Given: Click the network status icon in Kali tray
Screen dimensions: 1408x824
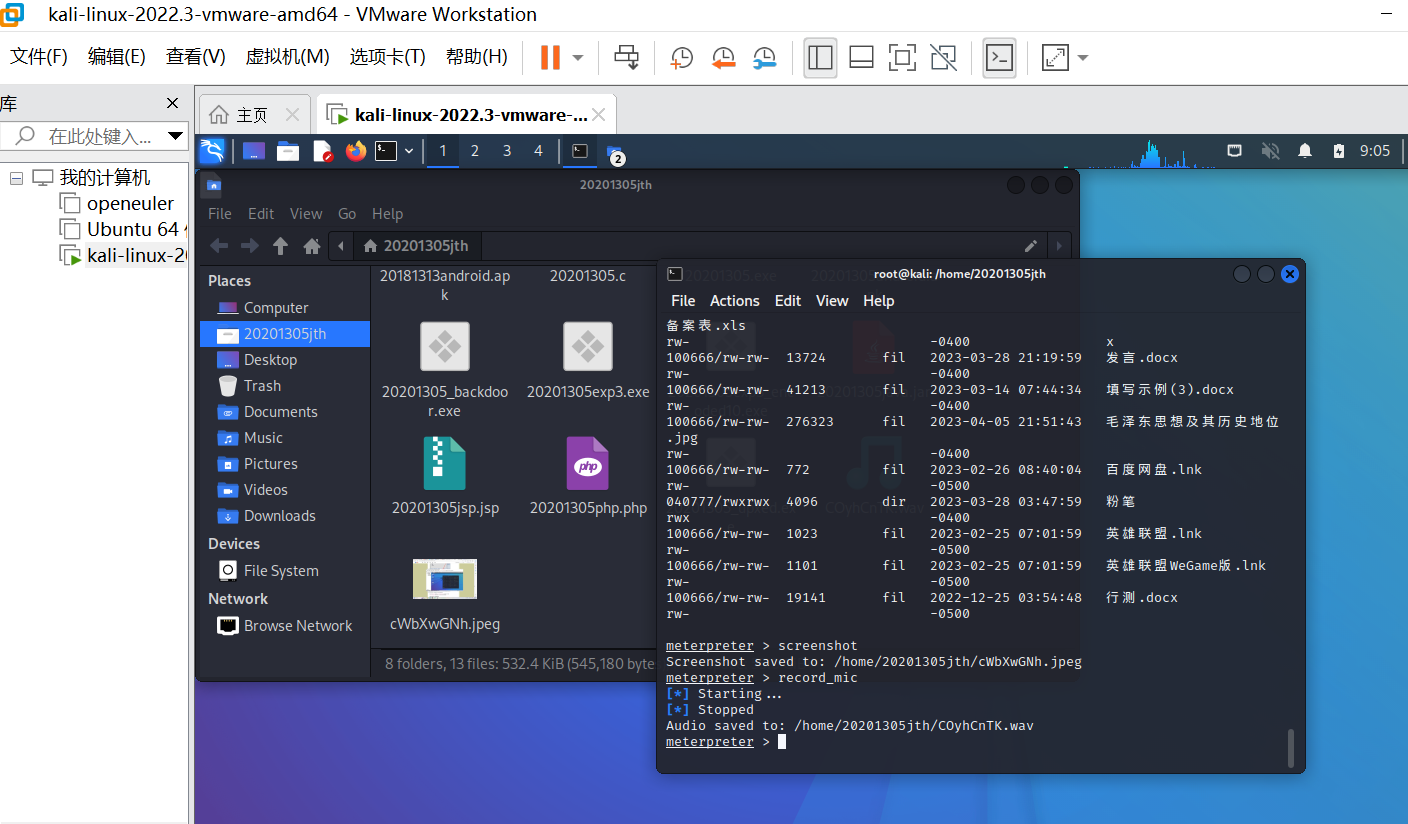Looking at the screenshot, I should click(x=1235, y=151).
